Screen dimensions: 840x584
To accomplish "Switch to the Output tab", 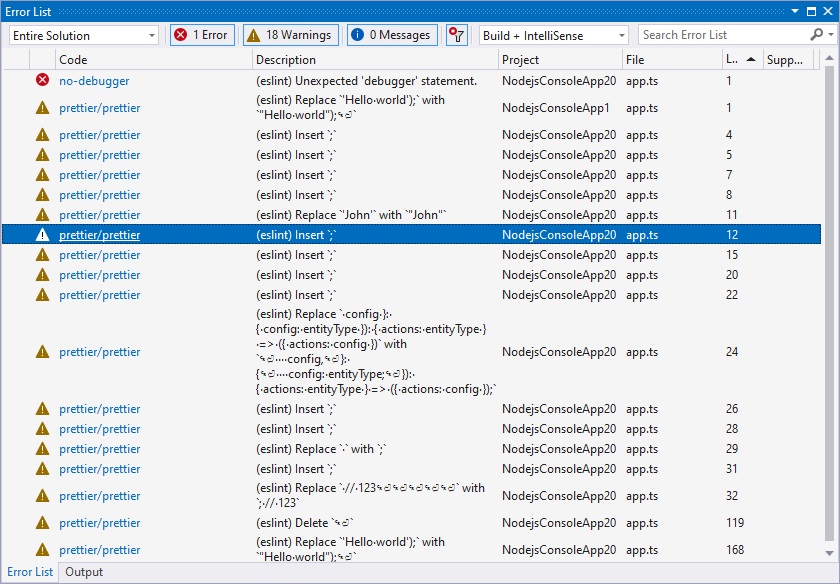I will point(84,572).
